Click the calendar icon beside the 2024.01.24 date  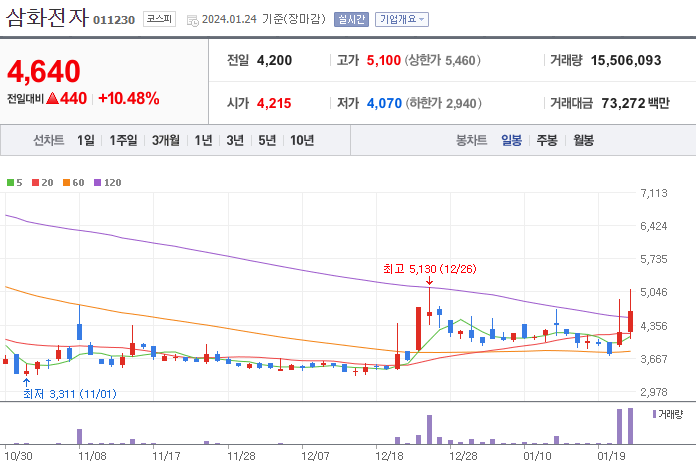[x=193, y=20]
